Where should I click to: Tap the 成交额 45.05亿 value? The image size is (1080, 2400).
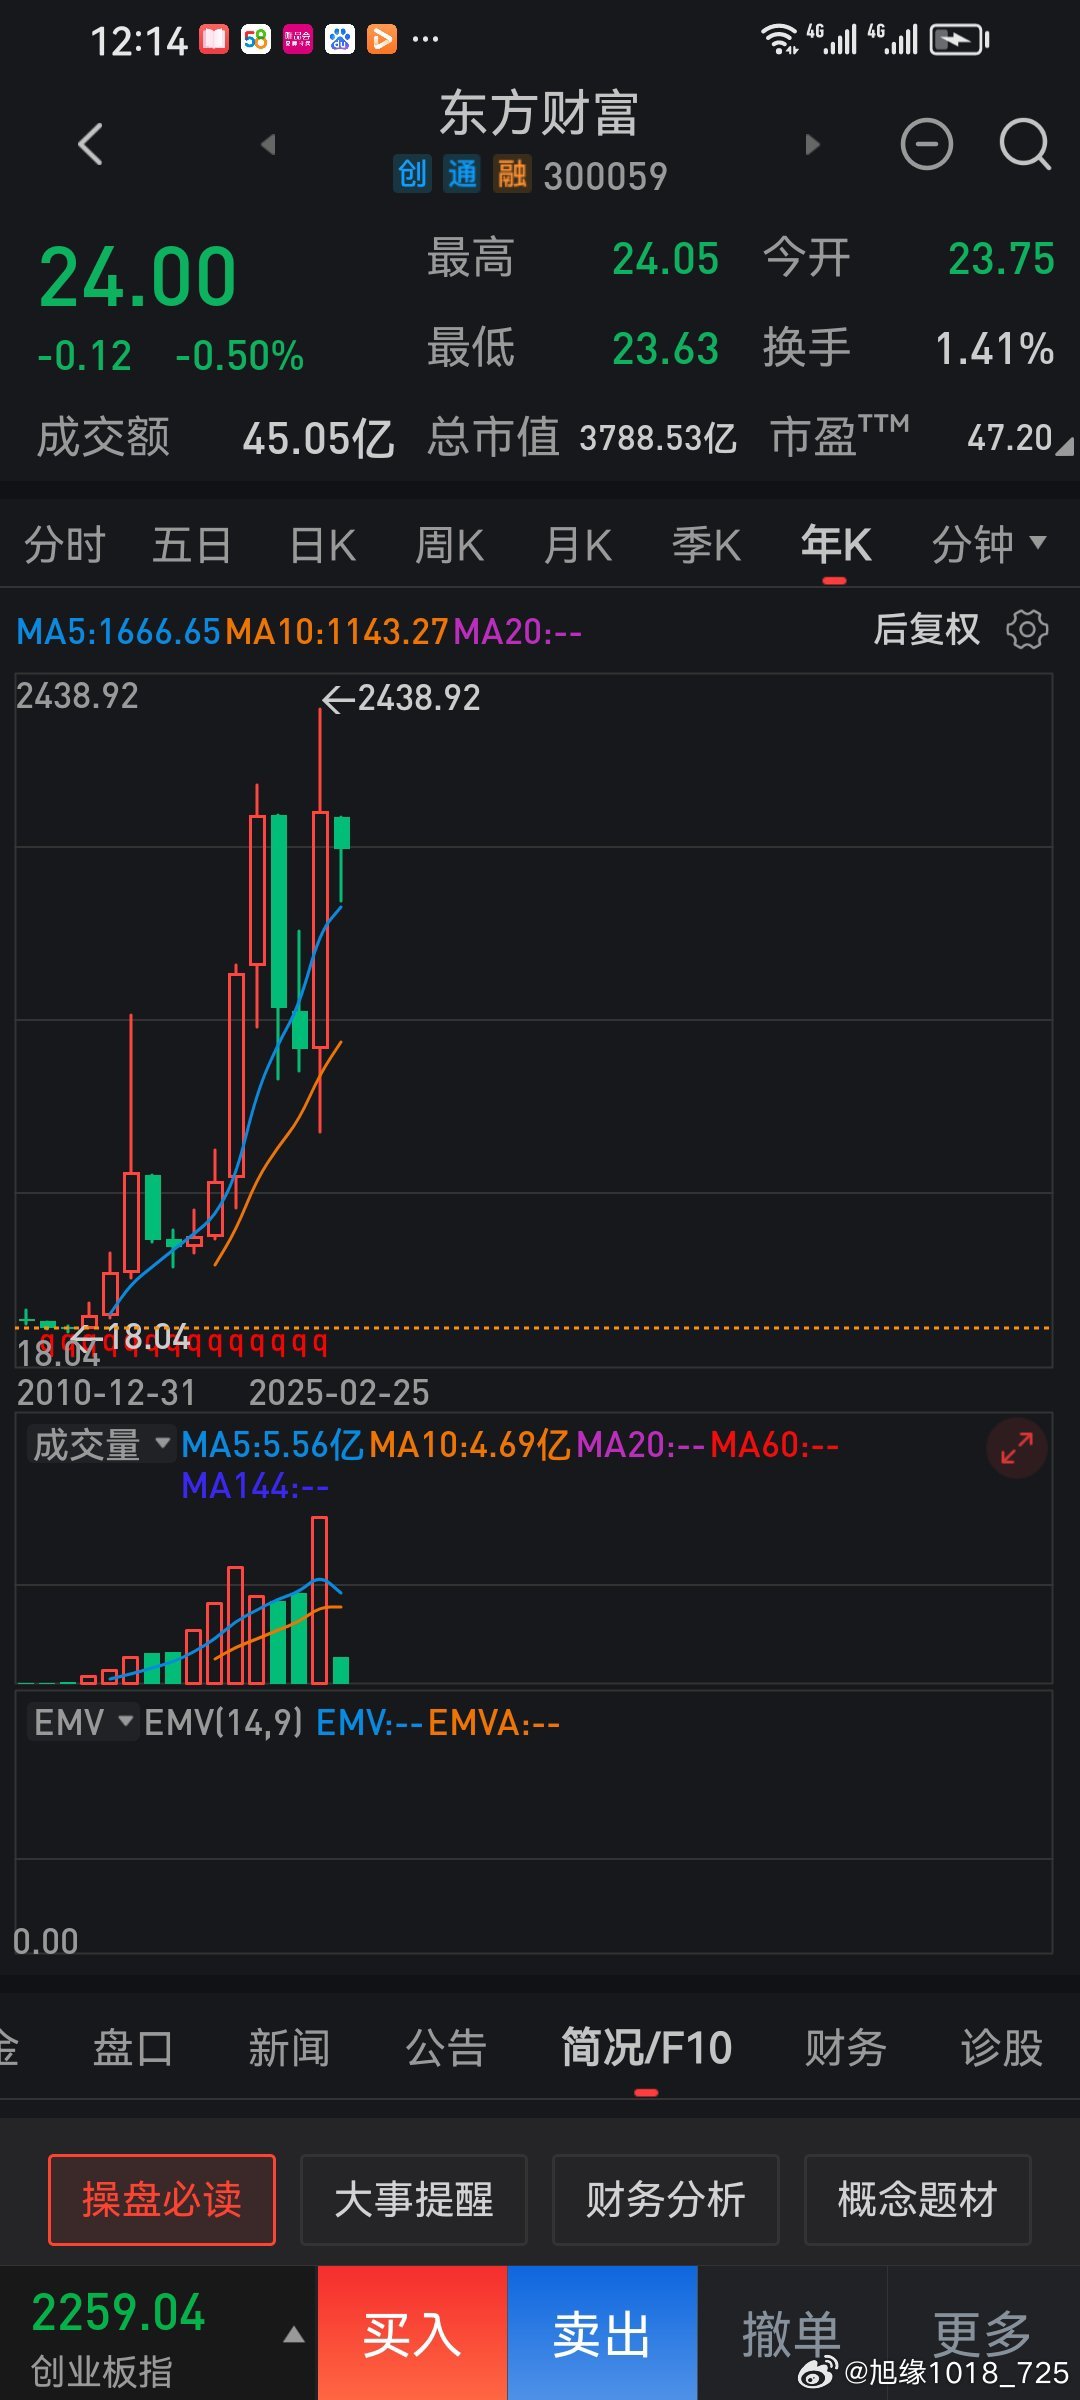318,439
